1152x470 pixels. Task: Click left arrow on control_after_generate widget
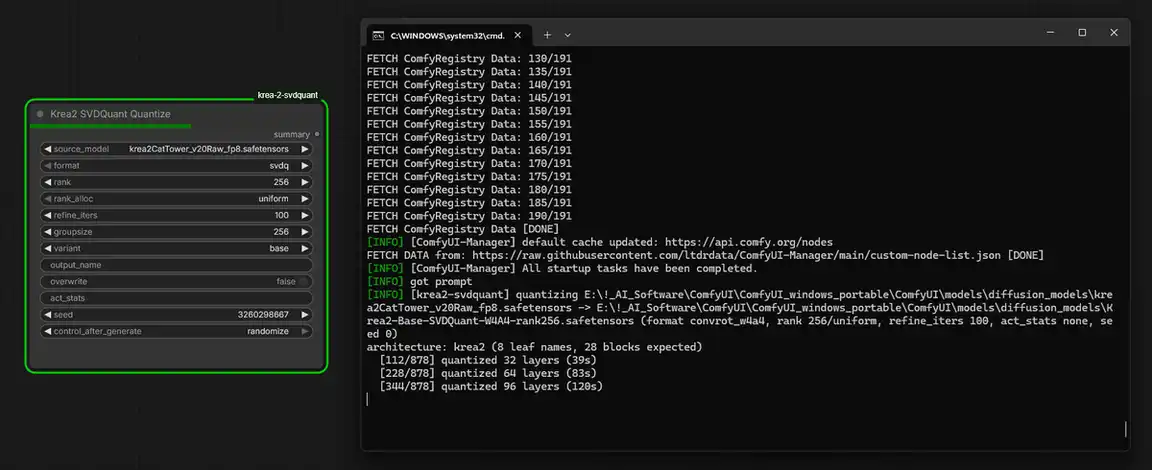pyautogui.click(x=48, y=331)
